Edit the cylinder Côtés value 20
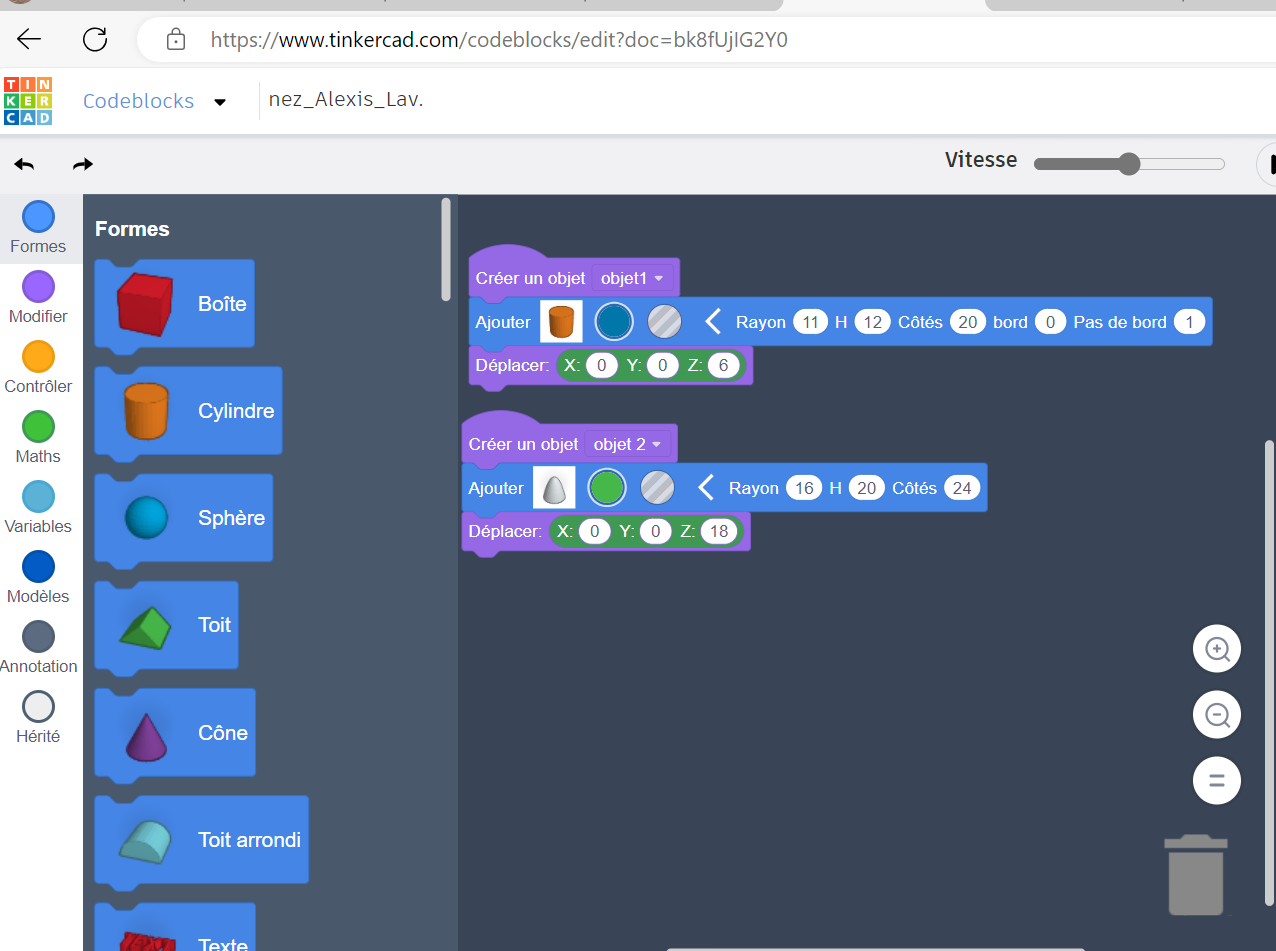 [x=968, y=322]
